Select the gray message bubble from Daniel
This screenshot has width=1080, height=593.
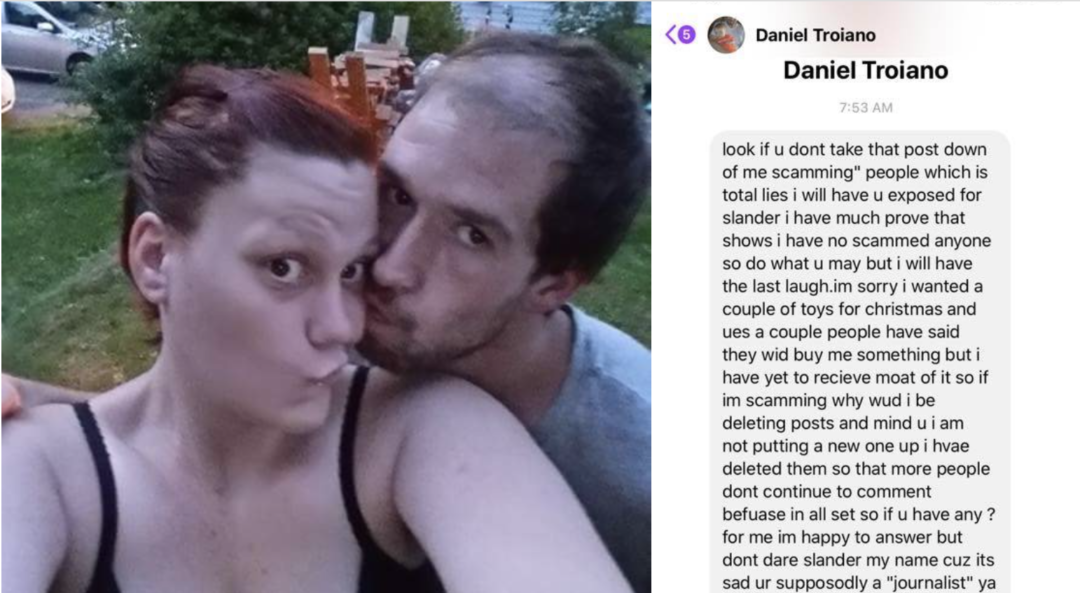pyautogui.click(x=860, y=362)
